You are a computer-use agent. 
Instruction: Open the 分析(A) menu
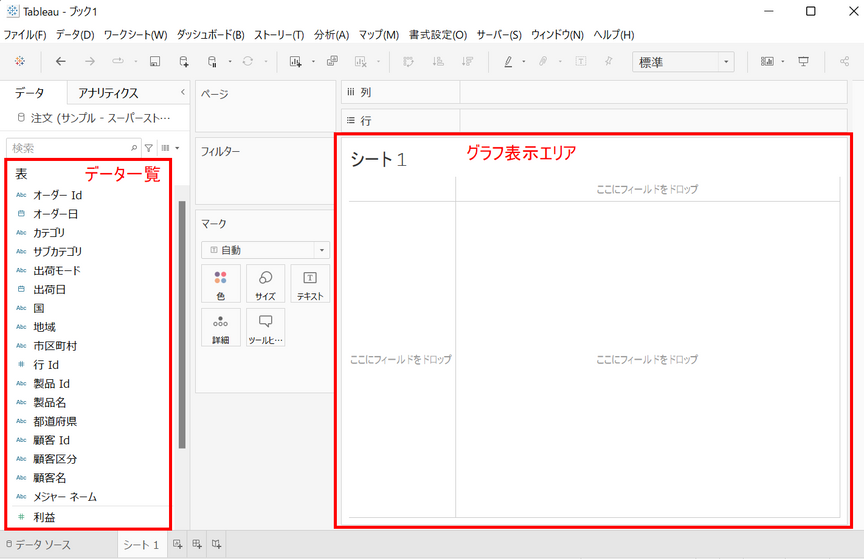[332, 35]
